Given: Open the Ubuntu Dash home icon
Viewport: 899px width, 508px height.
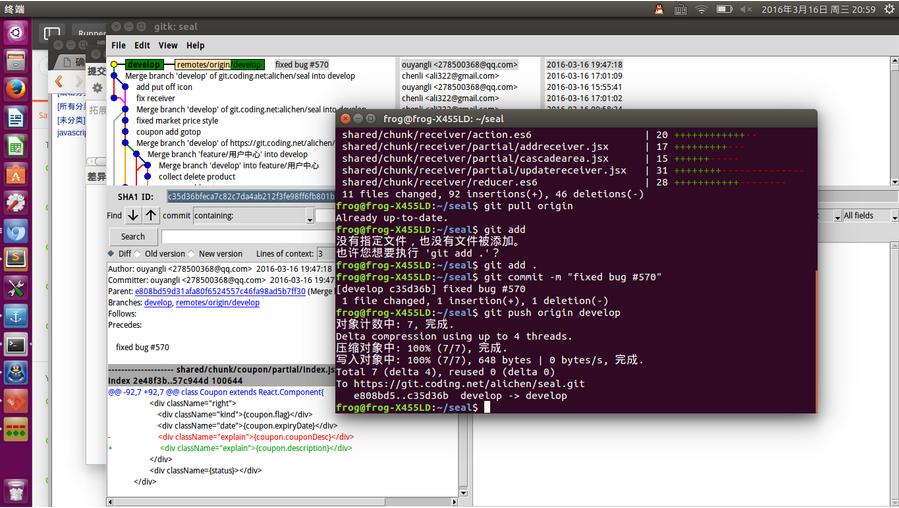Looking at the screenshot, I should [x=15, y=31].
